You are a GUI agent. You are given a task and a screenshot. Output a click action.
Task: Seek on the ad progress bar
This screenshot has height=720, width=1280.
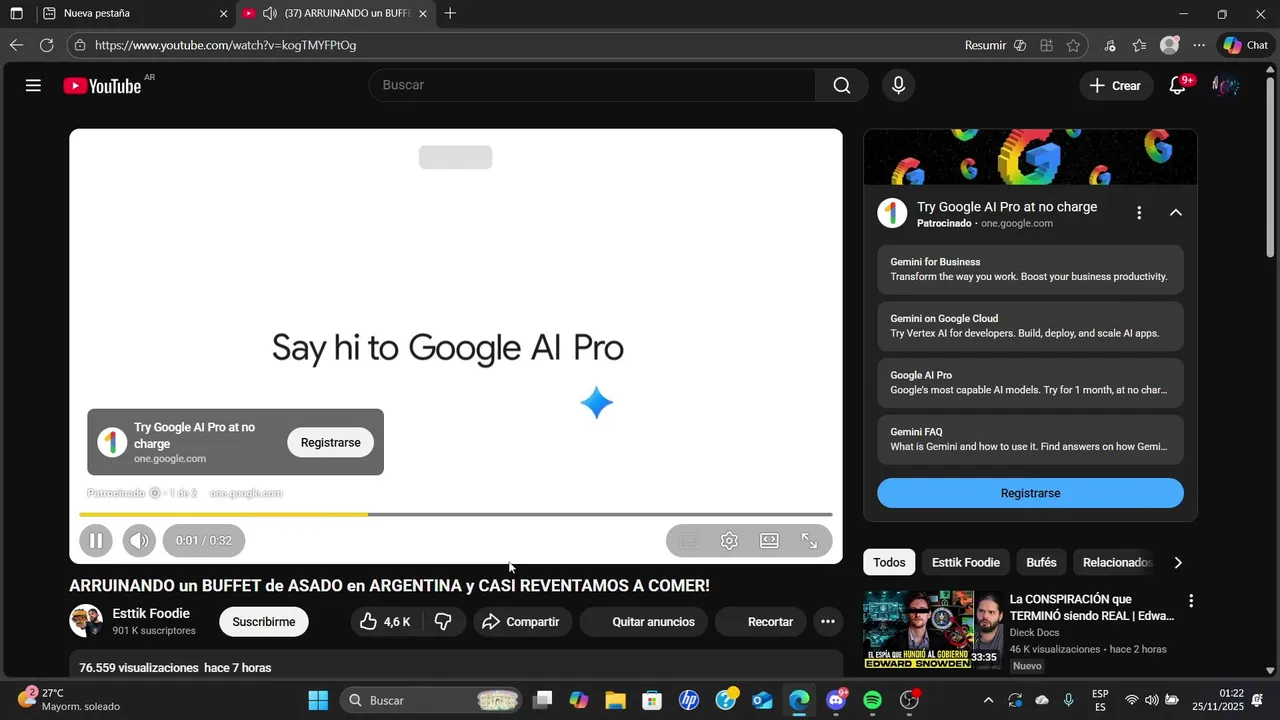pyautogui.click(x=456, y=514)
